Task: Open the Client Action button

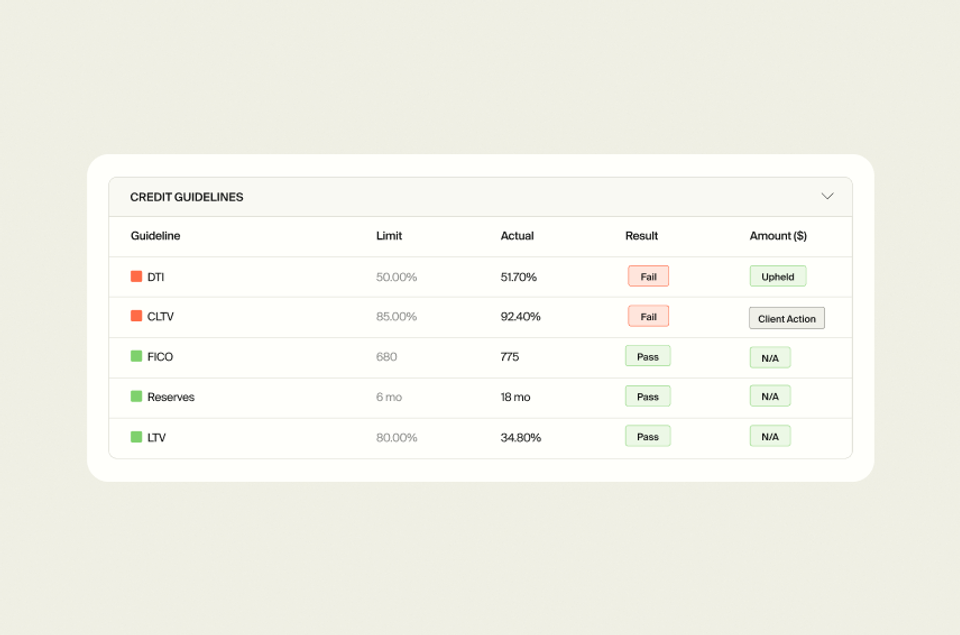Action: coord(787,318)
